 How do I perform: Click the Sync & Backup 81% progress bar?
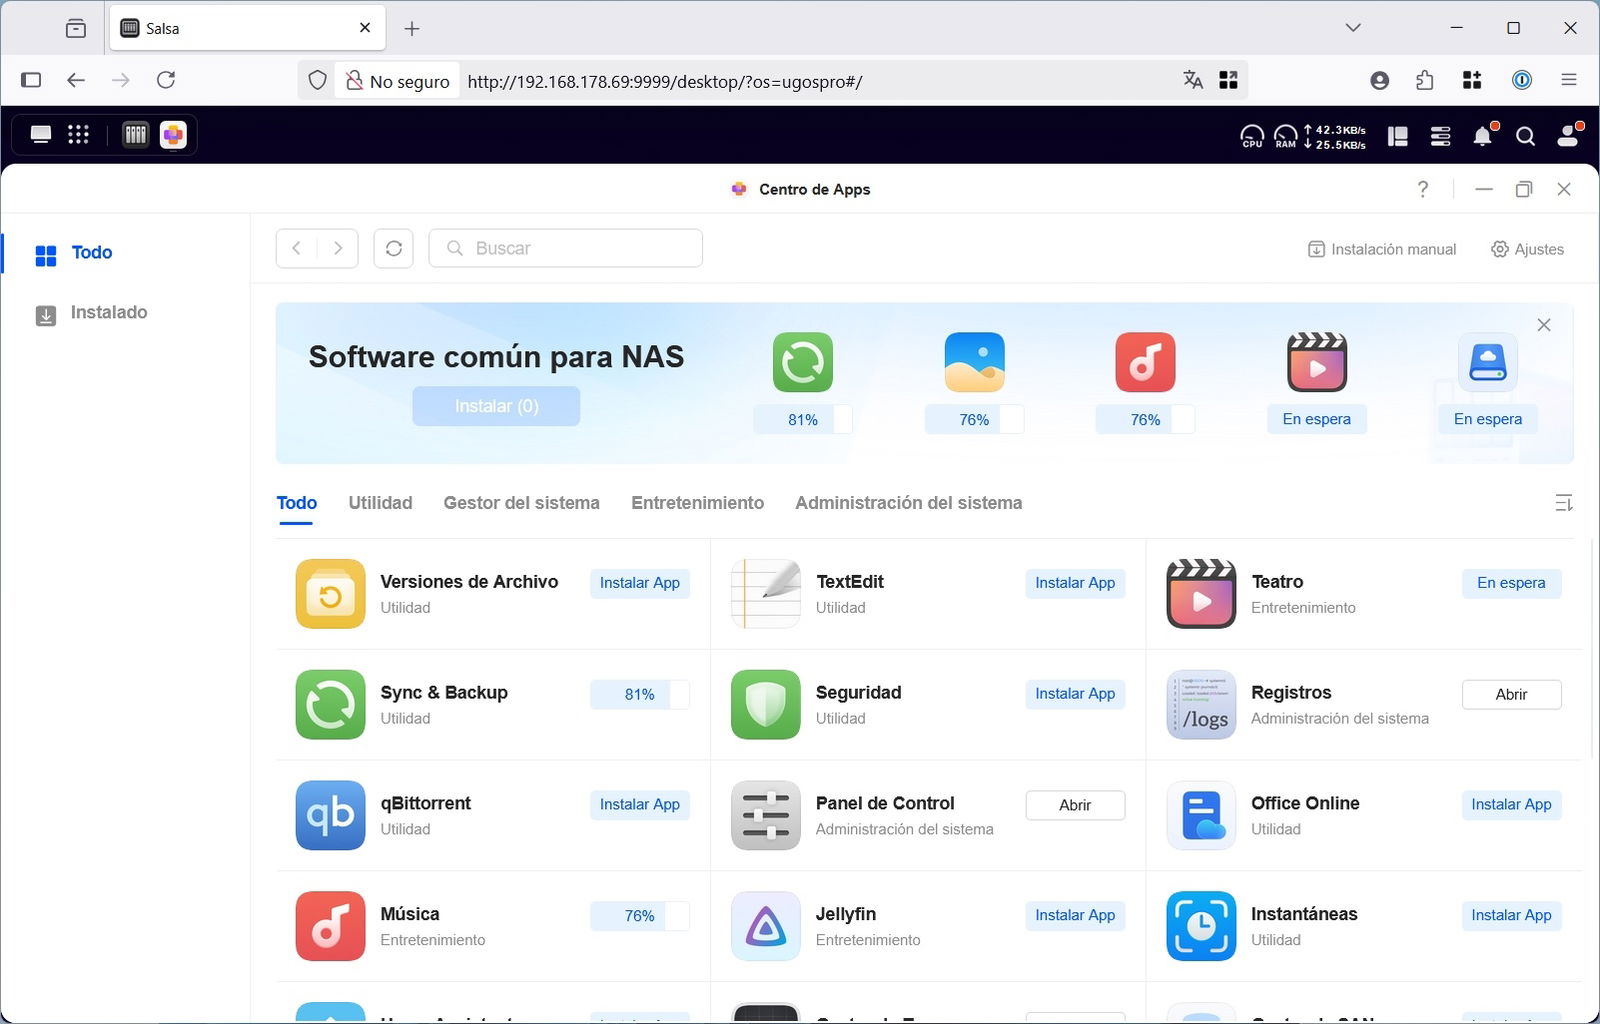[639, 694]
